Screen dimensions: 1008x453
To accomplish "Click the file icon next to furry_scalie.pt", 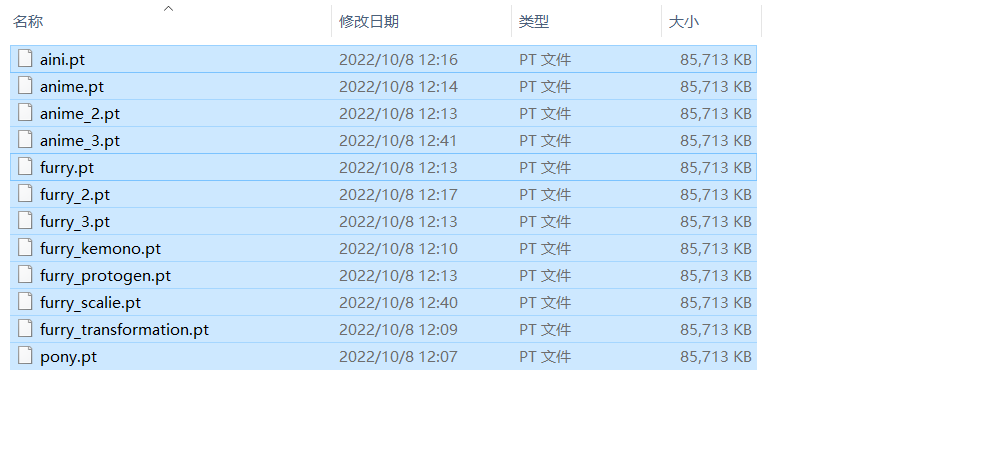I will [x=25, y=301].
